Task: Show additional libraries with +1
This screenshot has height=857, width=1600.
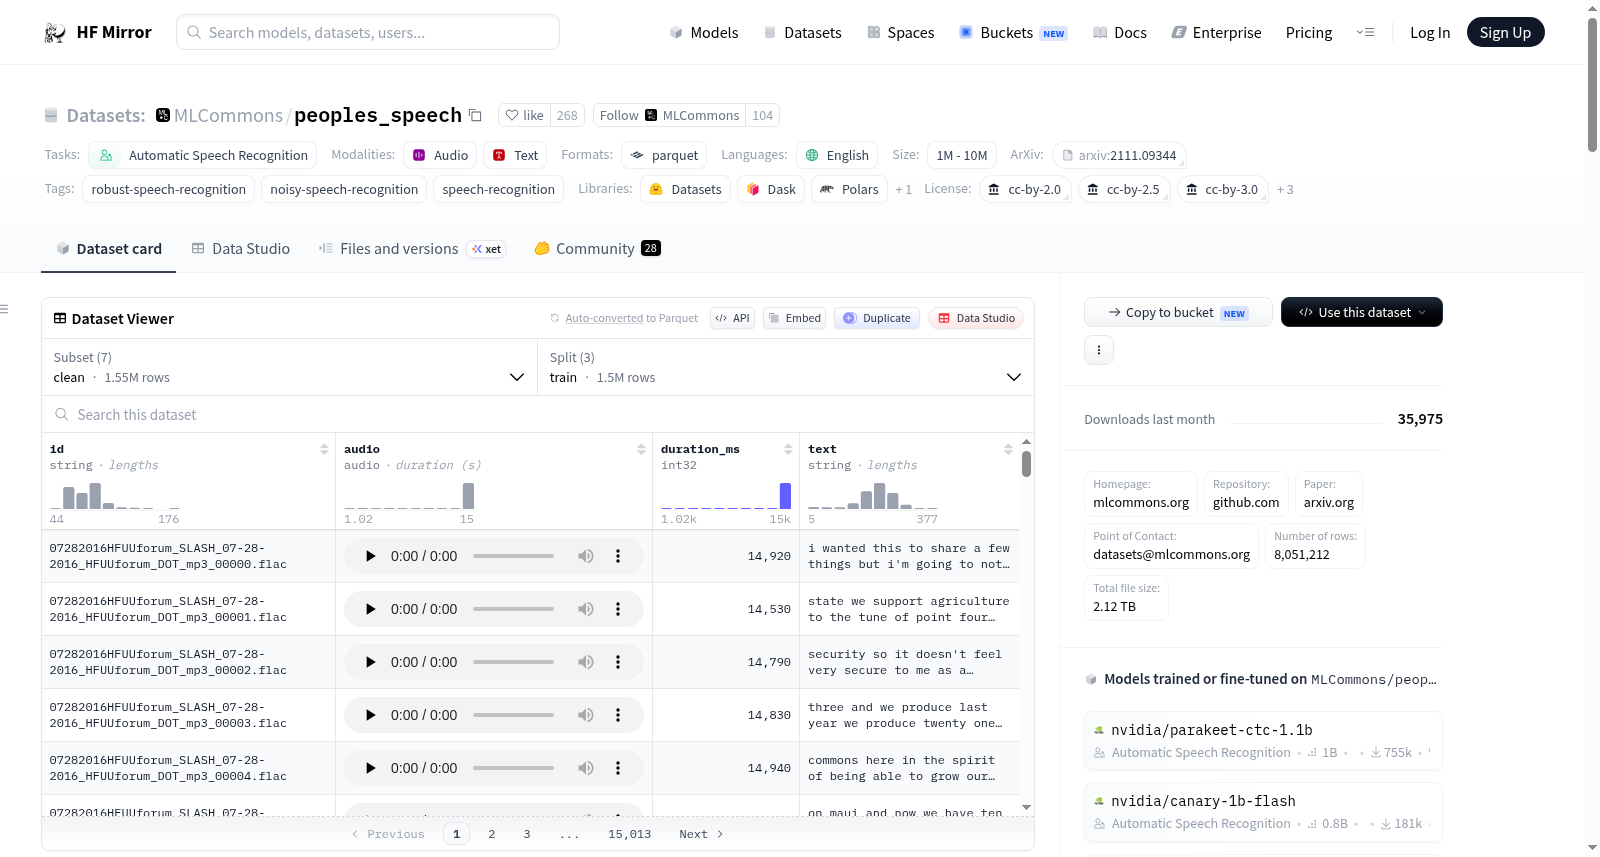Action: click(x=903, y=190)
